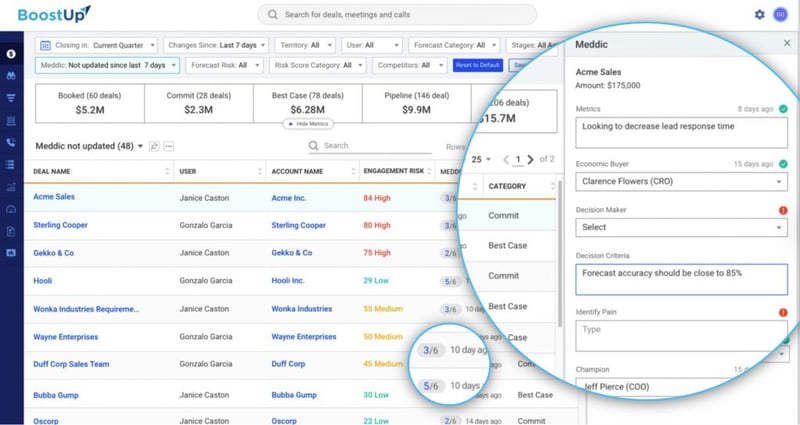800x425 pixels.
Task: Click the calendar icon in Closing in filter
Action: pos(45,45)
